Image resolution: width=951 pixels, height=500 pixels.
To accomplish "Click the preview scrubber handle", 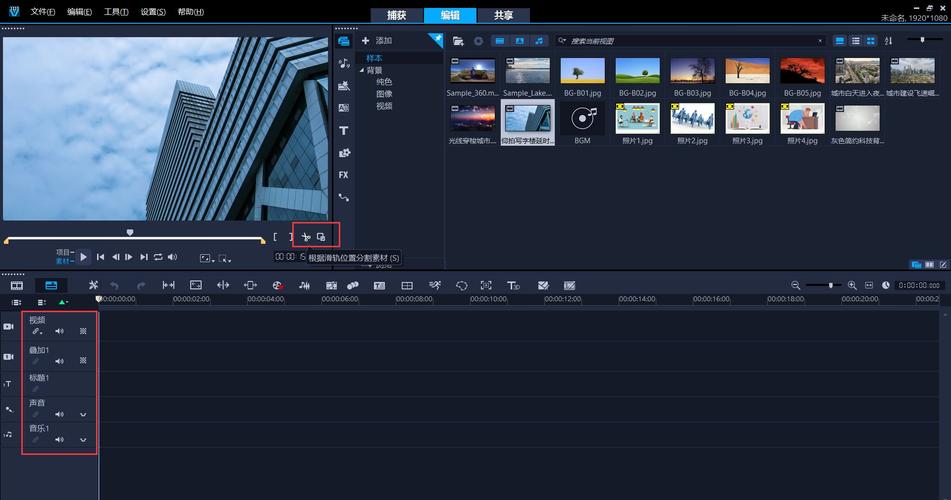I will pos(130,232).
